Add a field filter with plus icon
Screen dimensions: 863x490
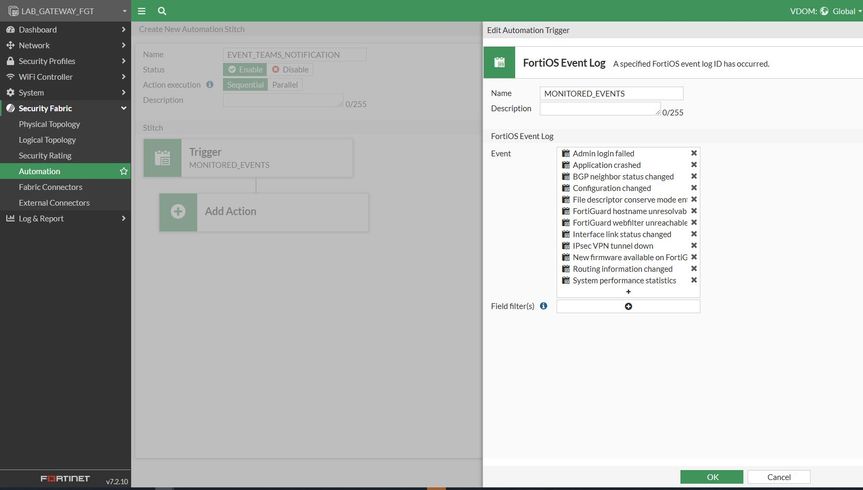(628, 306)
